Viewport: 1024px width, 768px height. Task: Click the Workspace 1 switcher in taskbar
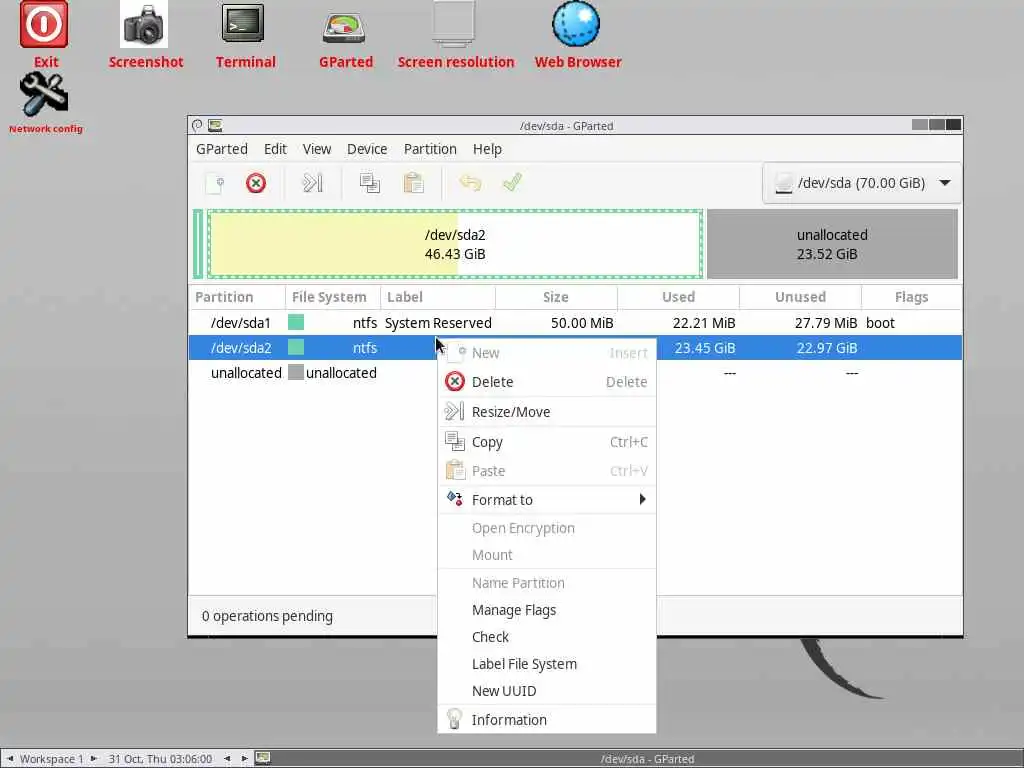click(52, 759)
